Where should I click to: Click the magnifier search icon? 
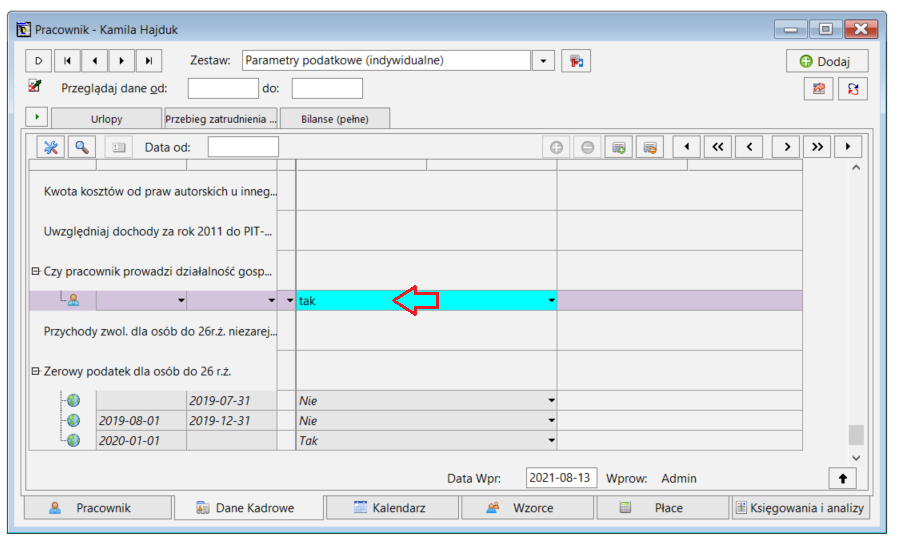(x=82, y=147)
